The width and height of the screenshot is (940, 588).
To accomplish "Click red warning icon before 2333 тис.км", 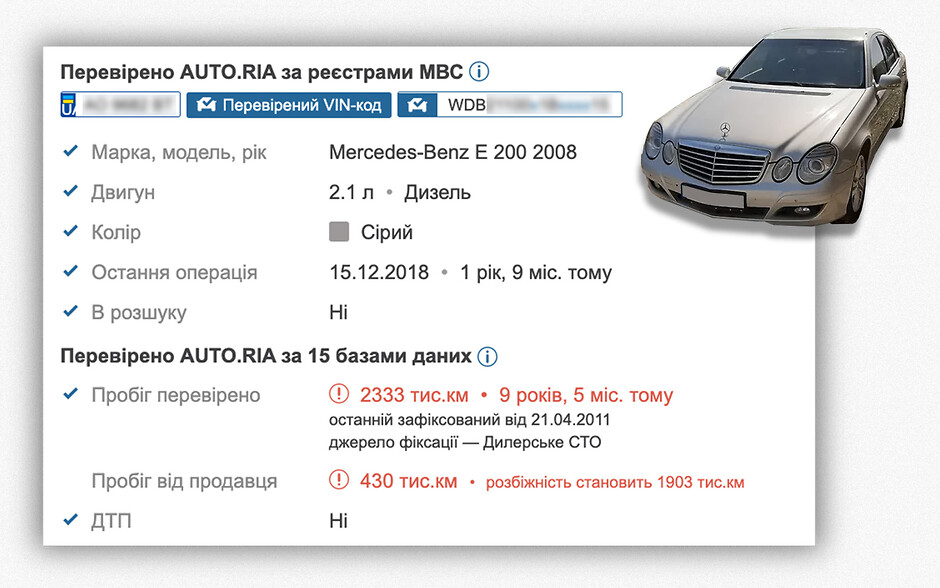I will pos(339,395).
